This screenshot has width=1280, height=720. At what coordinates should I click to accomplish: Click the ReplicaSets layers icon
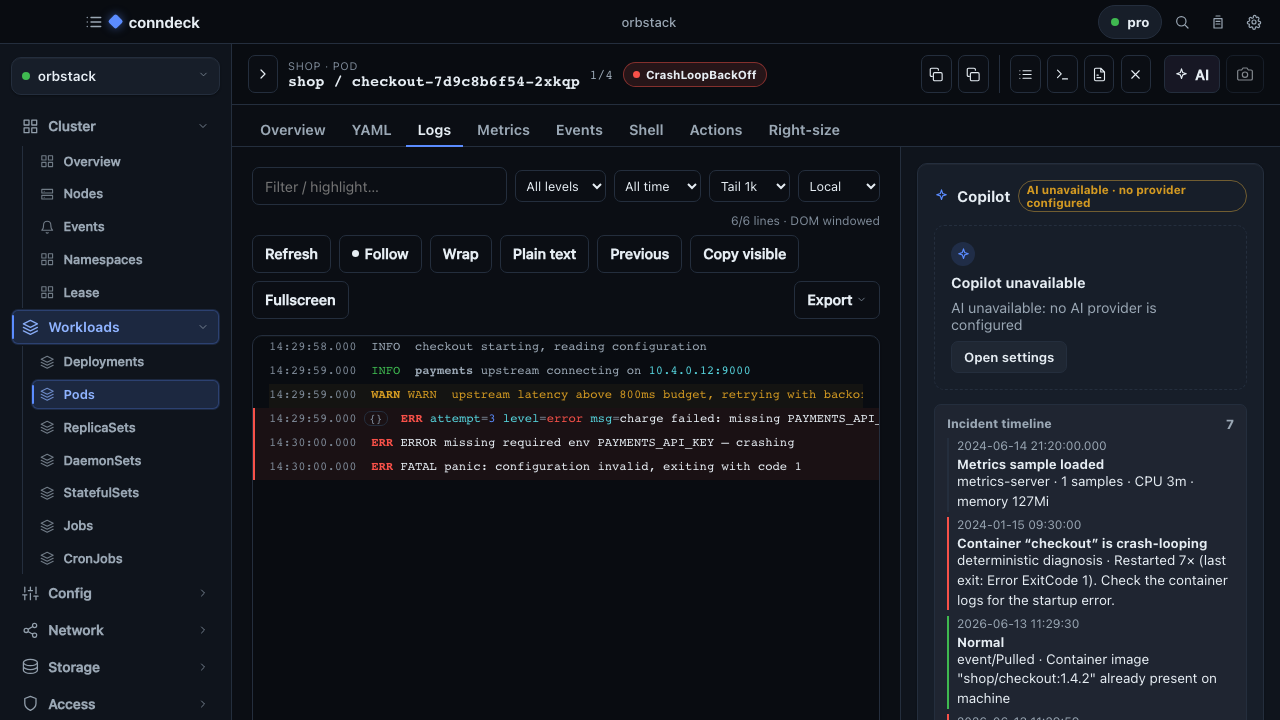(47, 428)
